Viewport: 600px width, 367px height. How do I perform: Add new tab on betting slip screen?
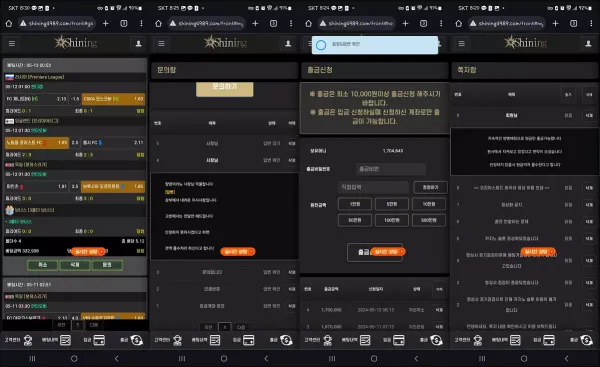click(106, 24)
